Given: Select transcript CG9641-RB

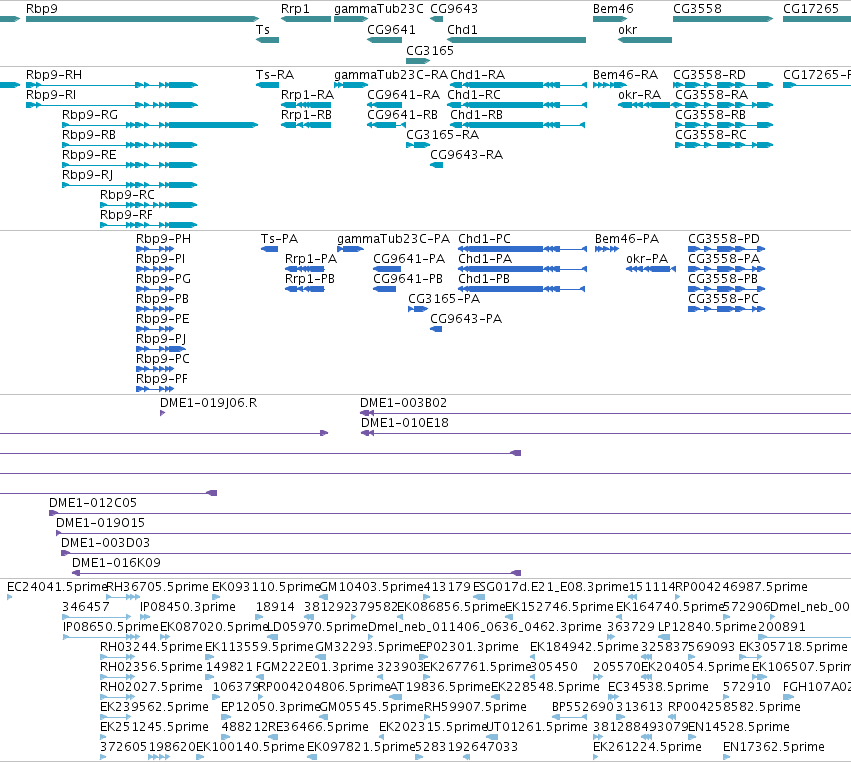Looking at the screenshot, I should (386, 125).
